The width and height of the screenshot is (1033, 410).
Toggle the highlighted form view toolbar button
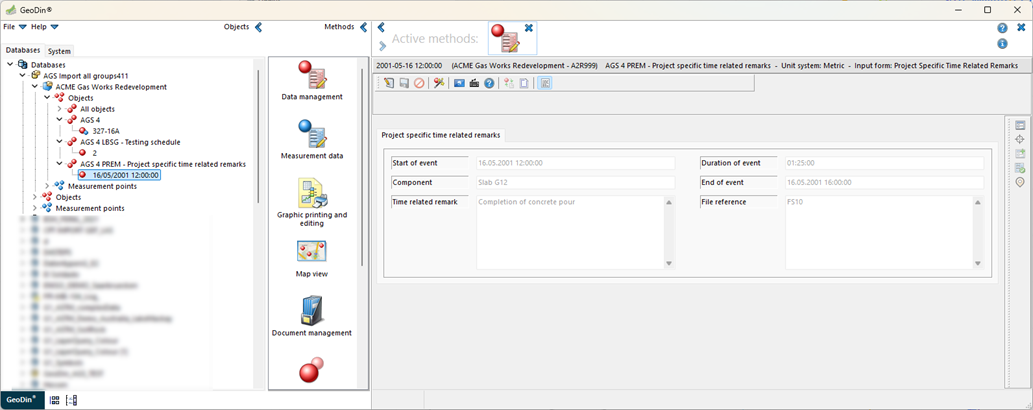(546, 83)
